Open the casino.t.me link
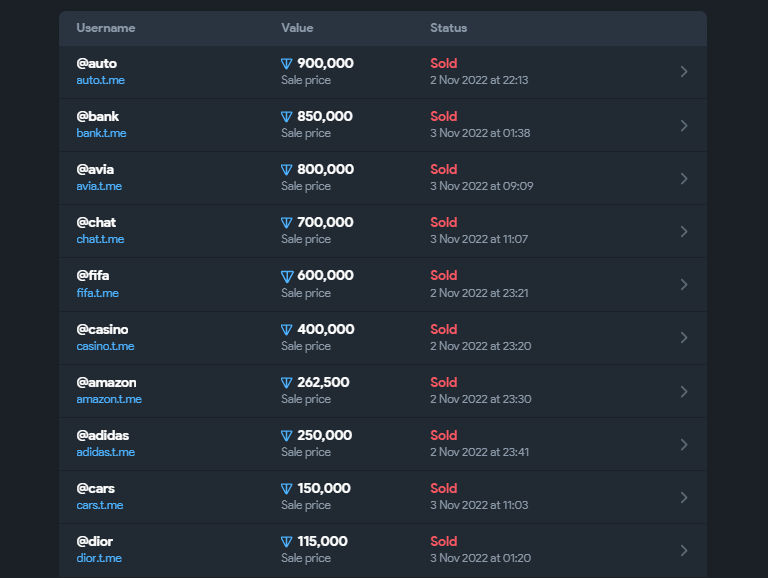 point(105,346)
